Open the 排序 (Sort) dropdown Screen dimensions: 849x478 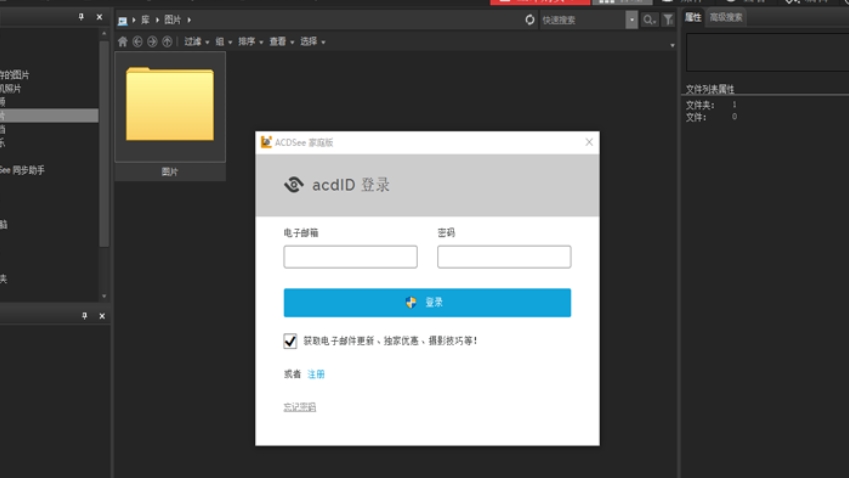pyautogui.click(x=251, y=42)
